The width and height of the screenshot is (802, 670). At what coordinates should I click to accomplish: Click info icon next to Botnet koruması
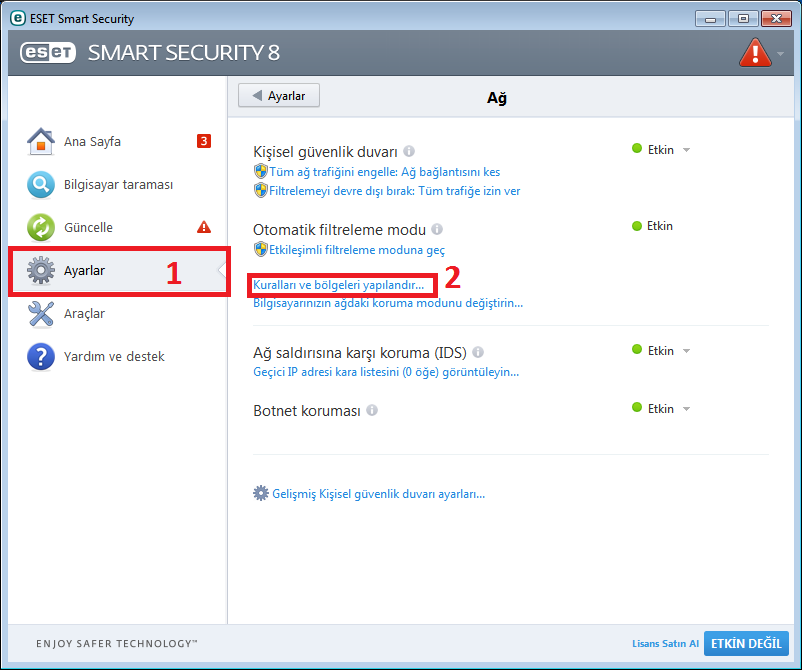pyautogui.click(x=372, y=410)
